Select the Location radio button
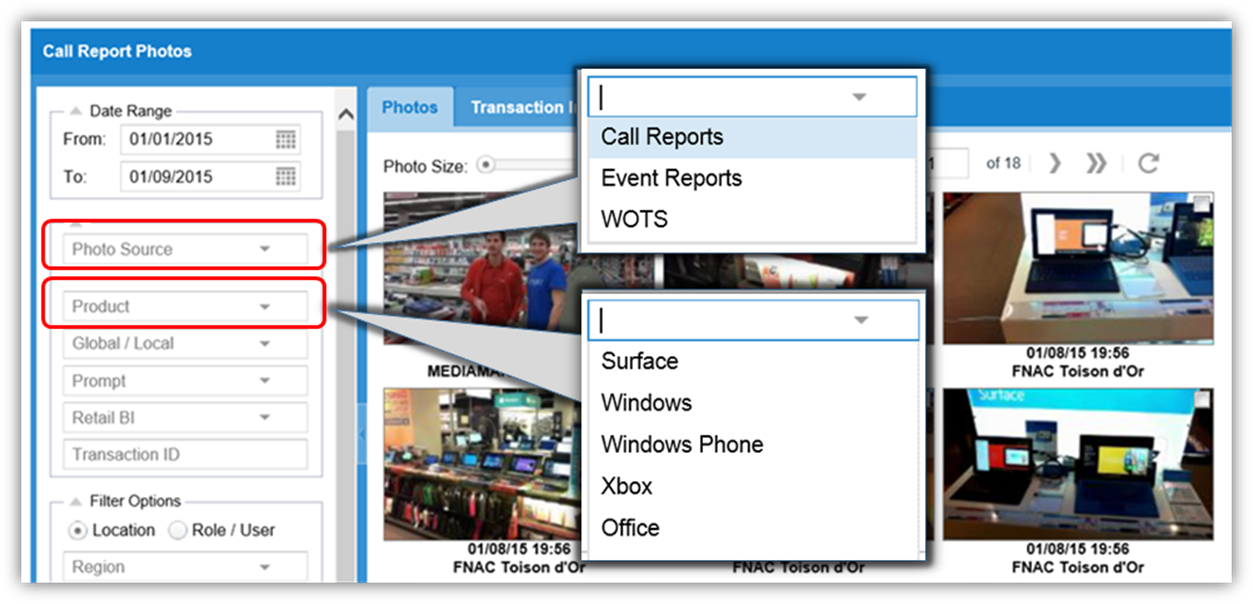The width and height of the screenshot is (1253, 604). pos(77,530)
